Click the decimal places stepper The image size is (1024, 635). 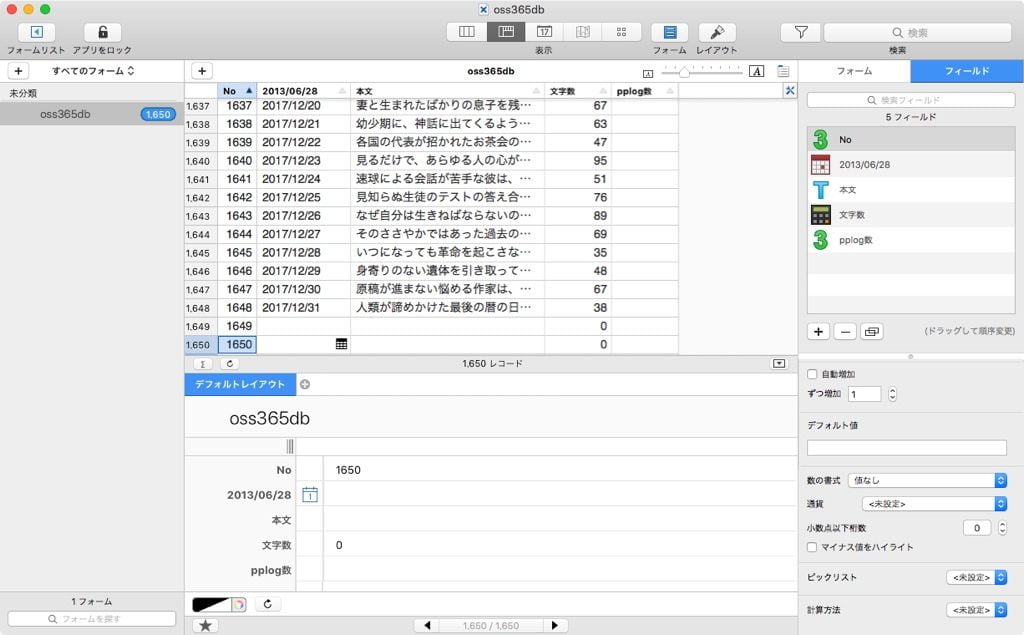tap(1002, 528)
